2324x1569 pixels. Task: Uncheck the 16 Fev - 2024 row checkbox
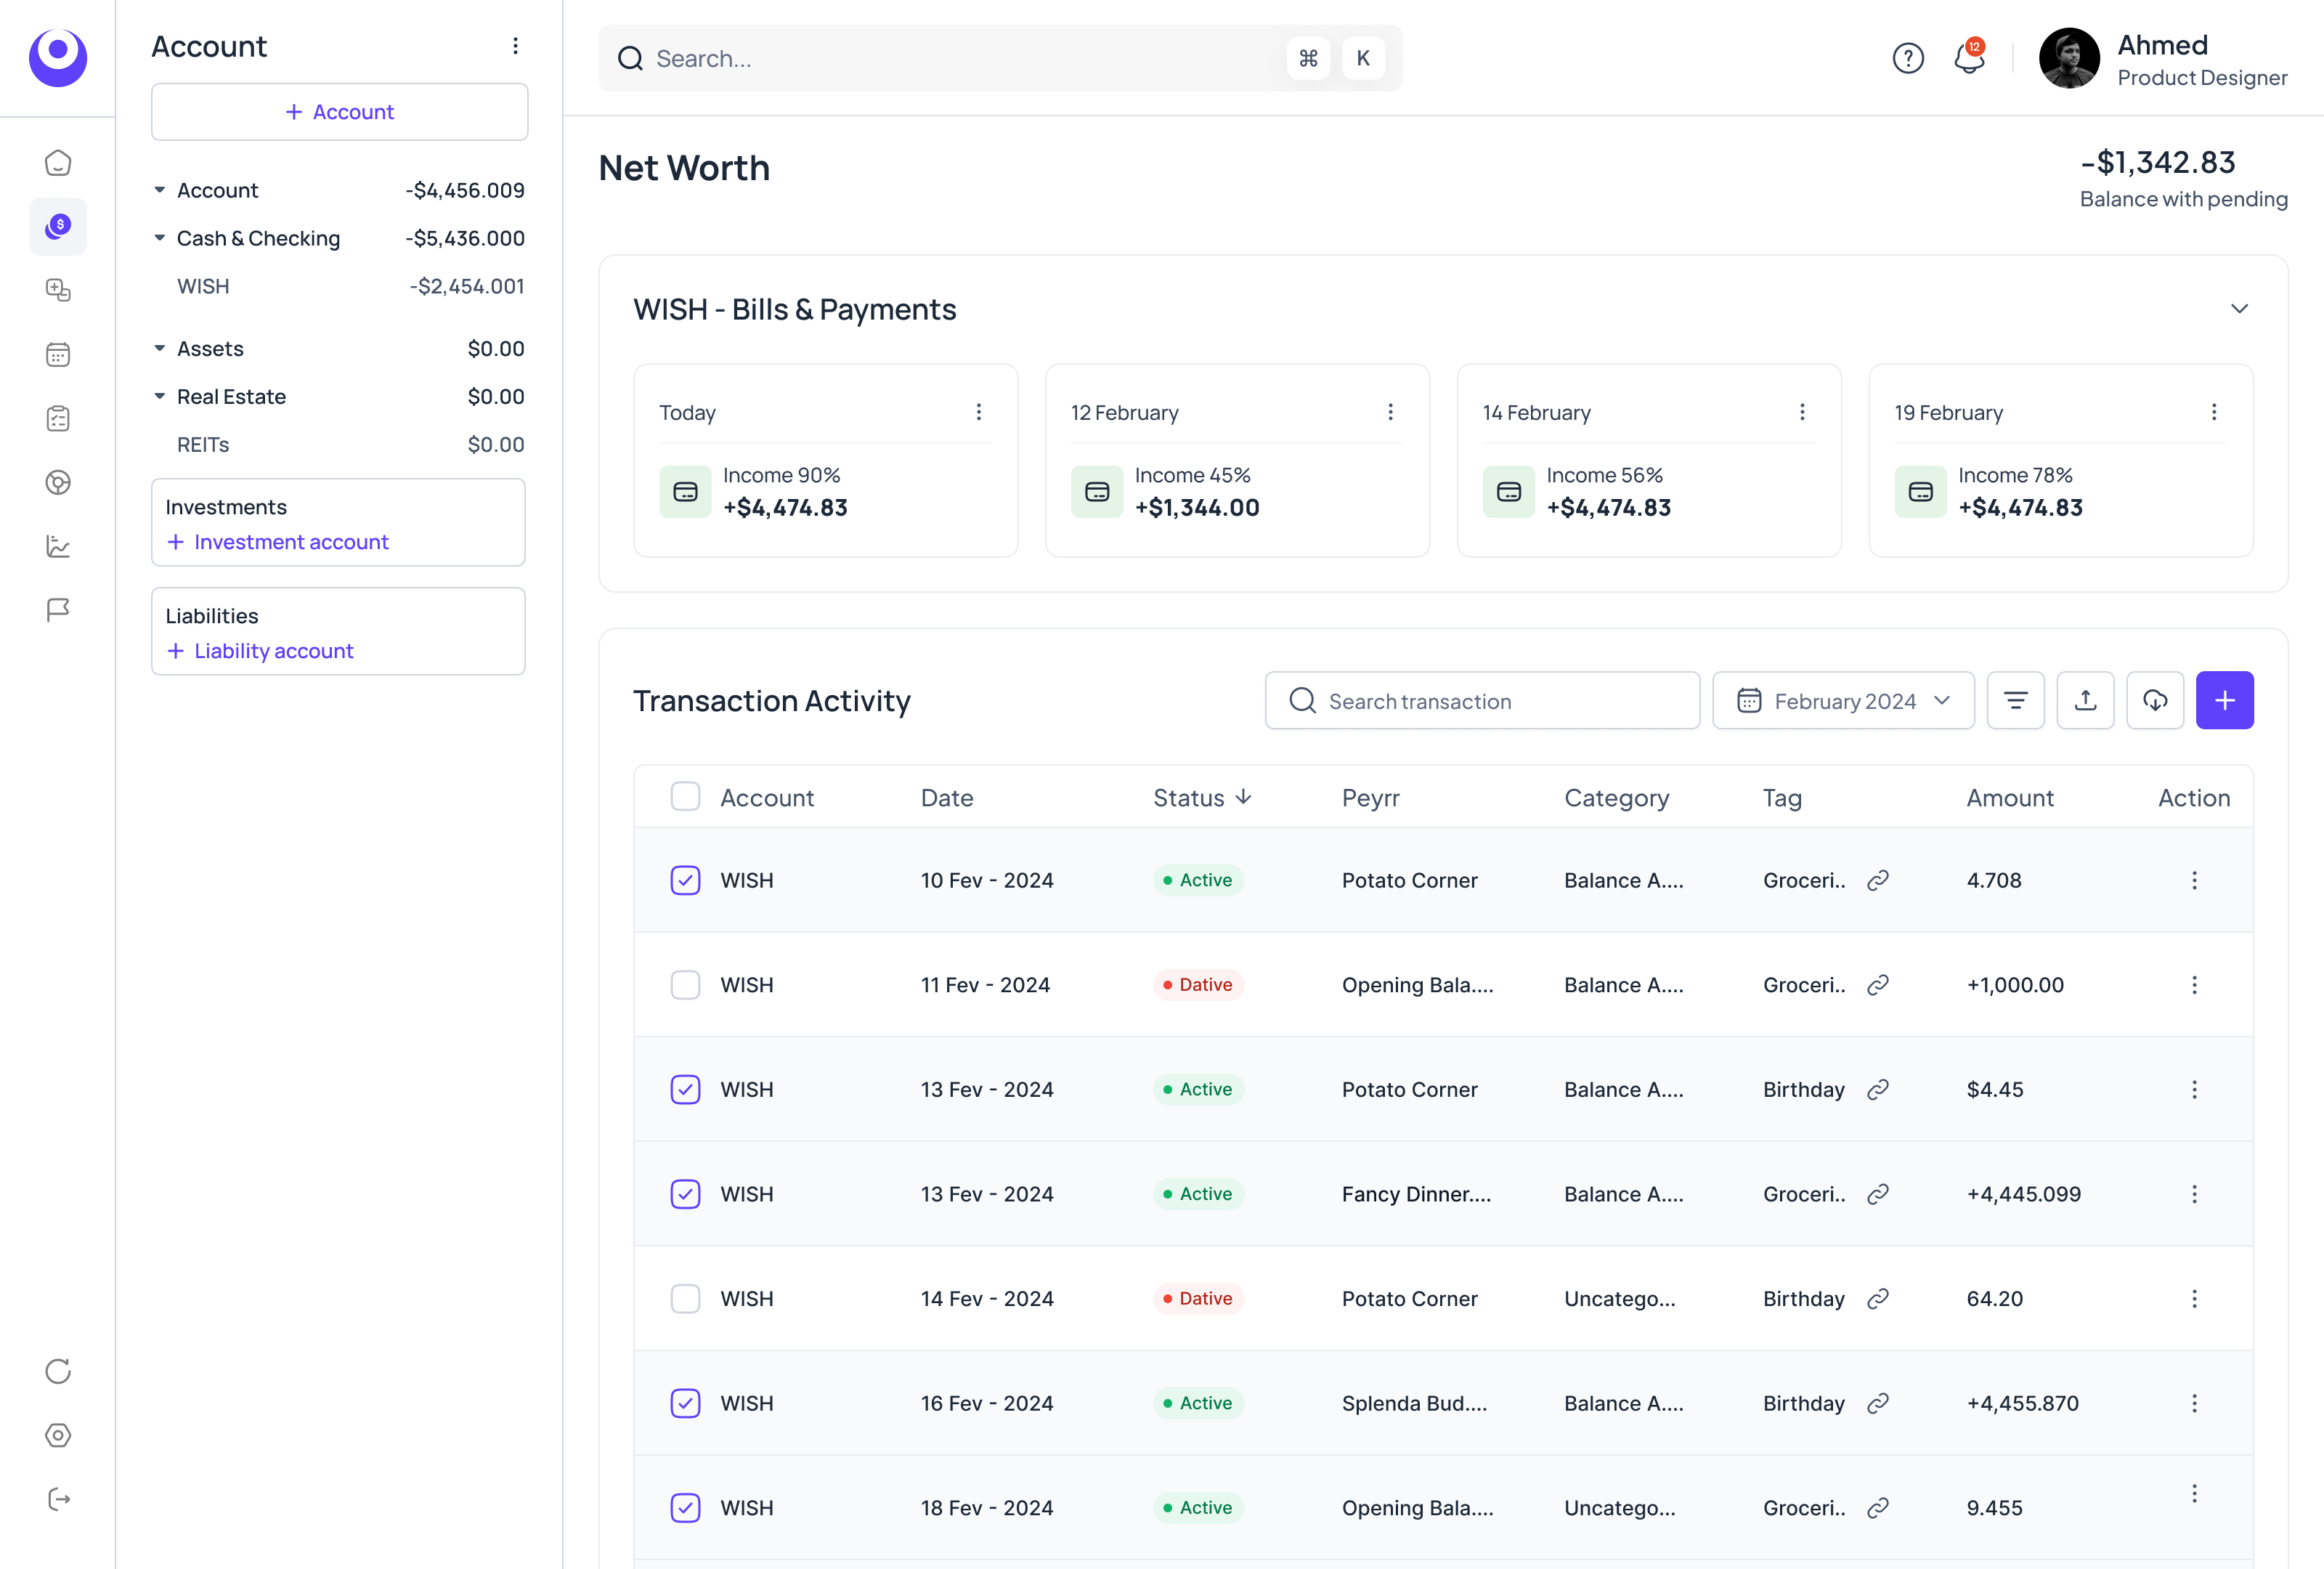click(685, 1403)
